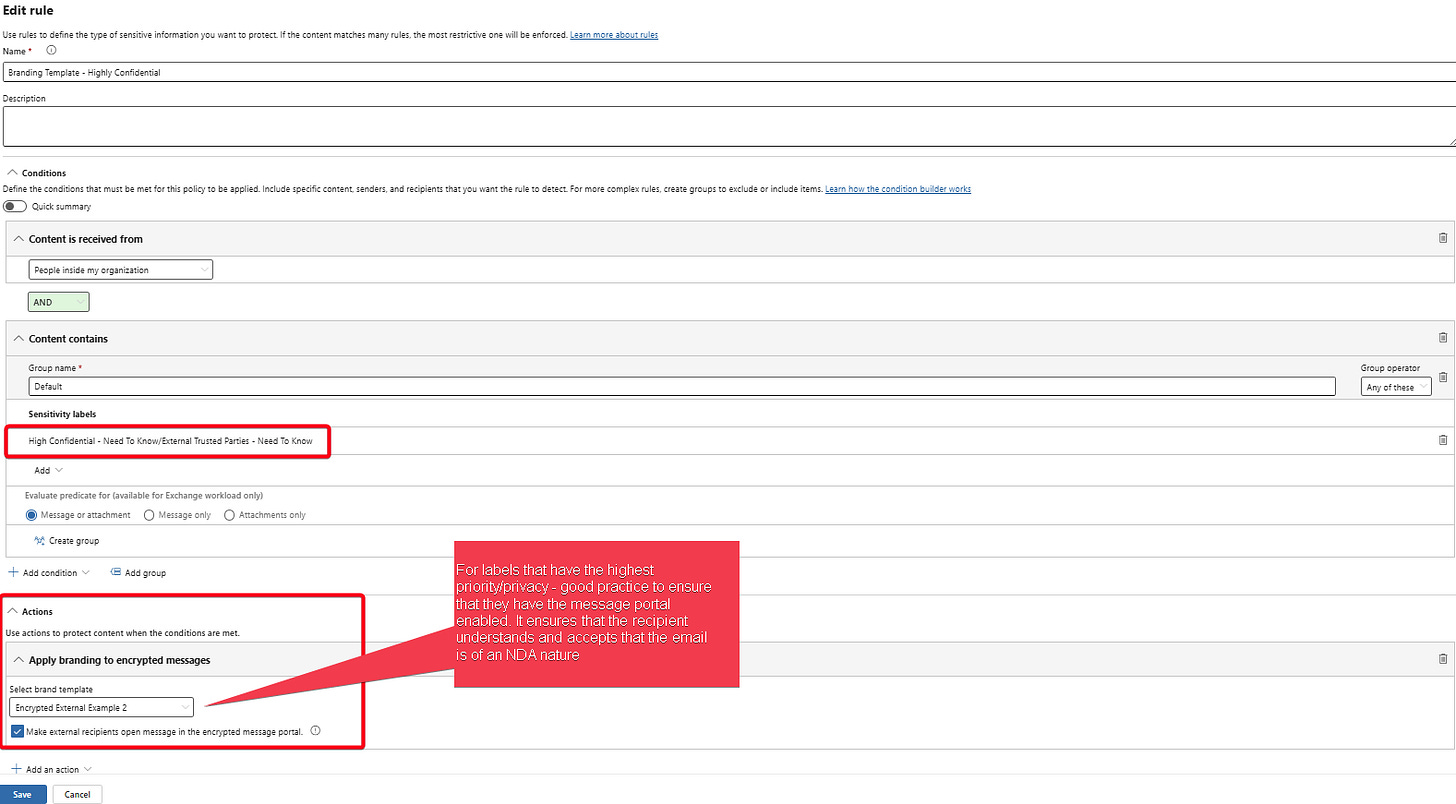Delete the Default group via trash icon
Image resolution: width=1456 pixels, height=804 pixels.
(x=1442, y=377)
